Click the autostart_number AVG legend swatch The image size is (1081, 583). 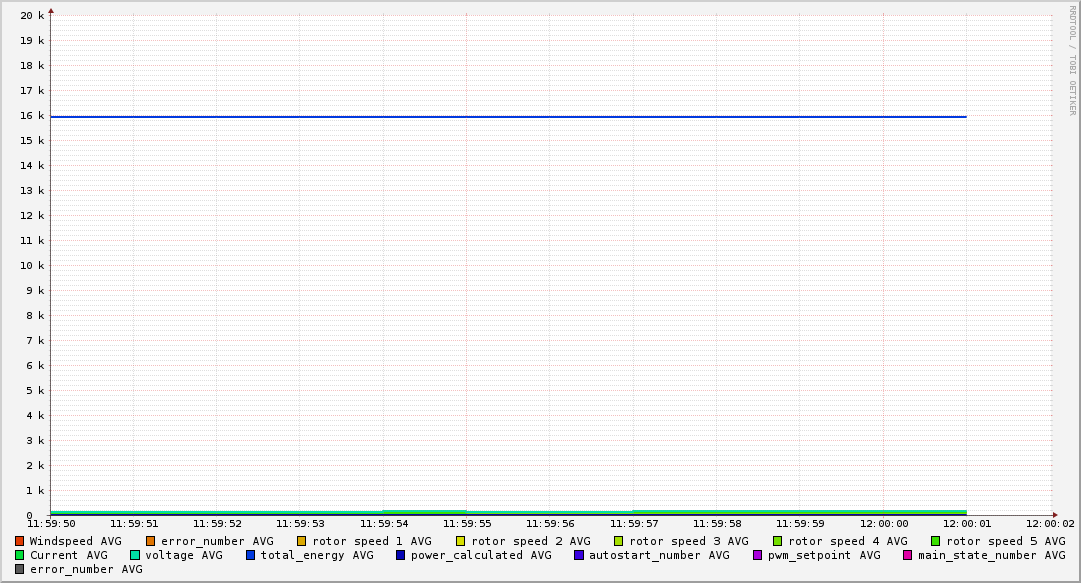pos(579,555)
